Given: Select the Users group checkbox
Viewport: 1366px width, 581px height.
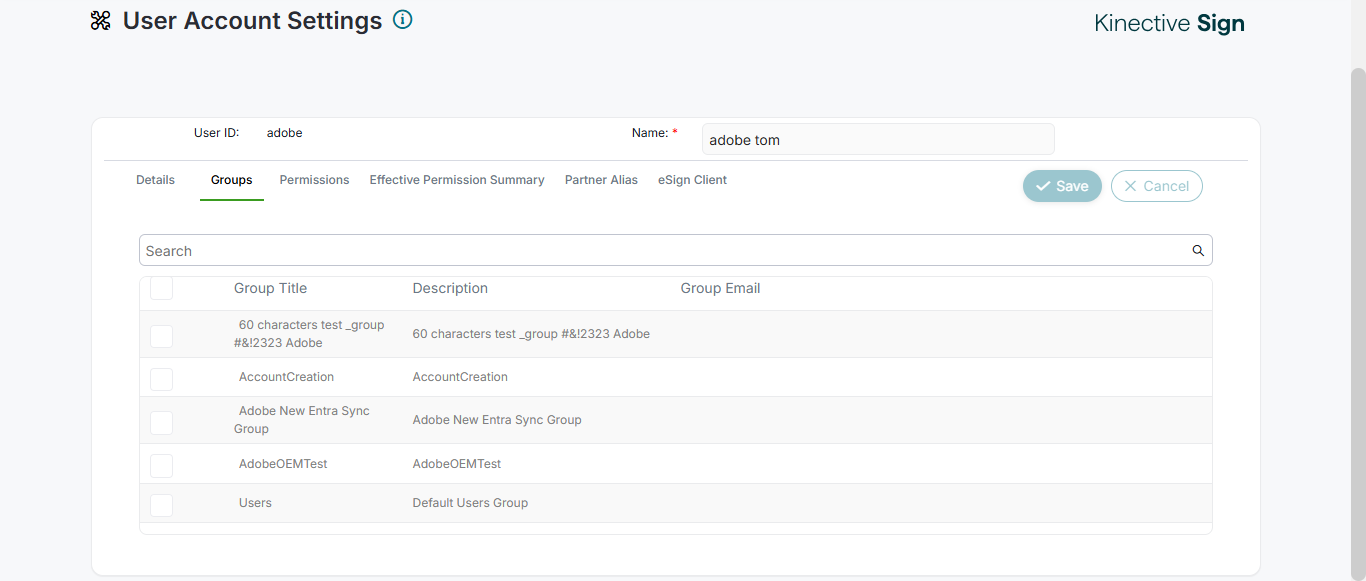Looking at the screenshot, I should (x=161, y=504).
